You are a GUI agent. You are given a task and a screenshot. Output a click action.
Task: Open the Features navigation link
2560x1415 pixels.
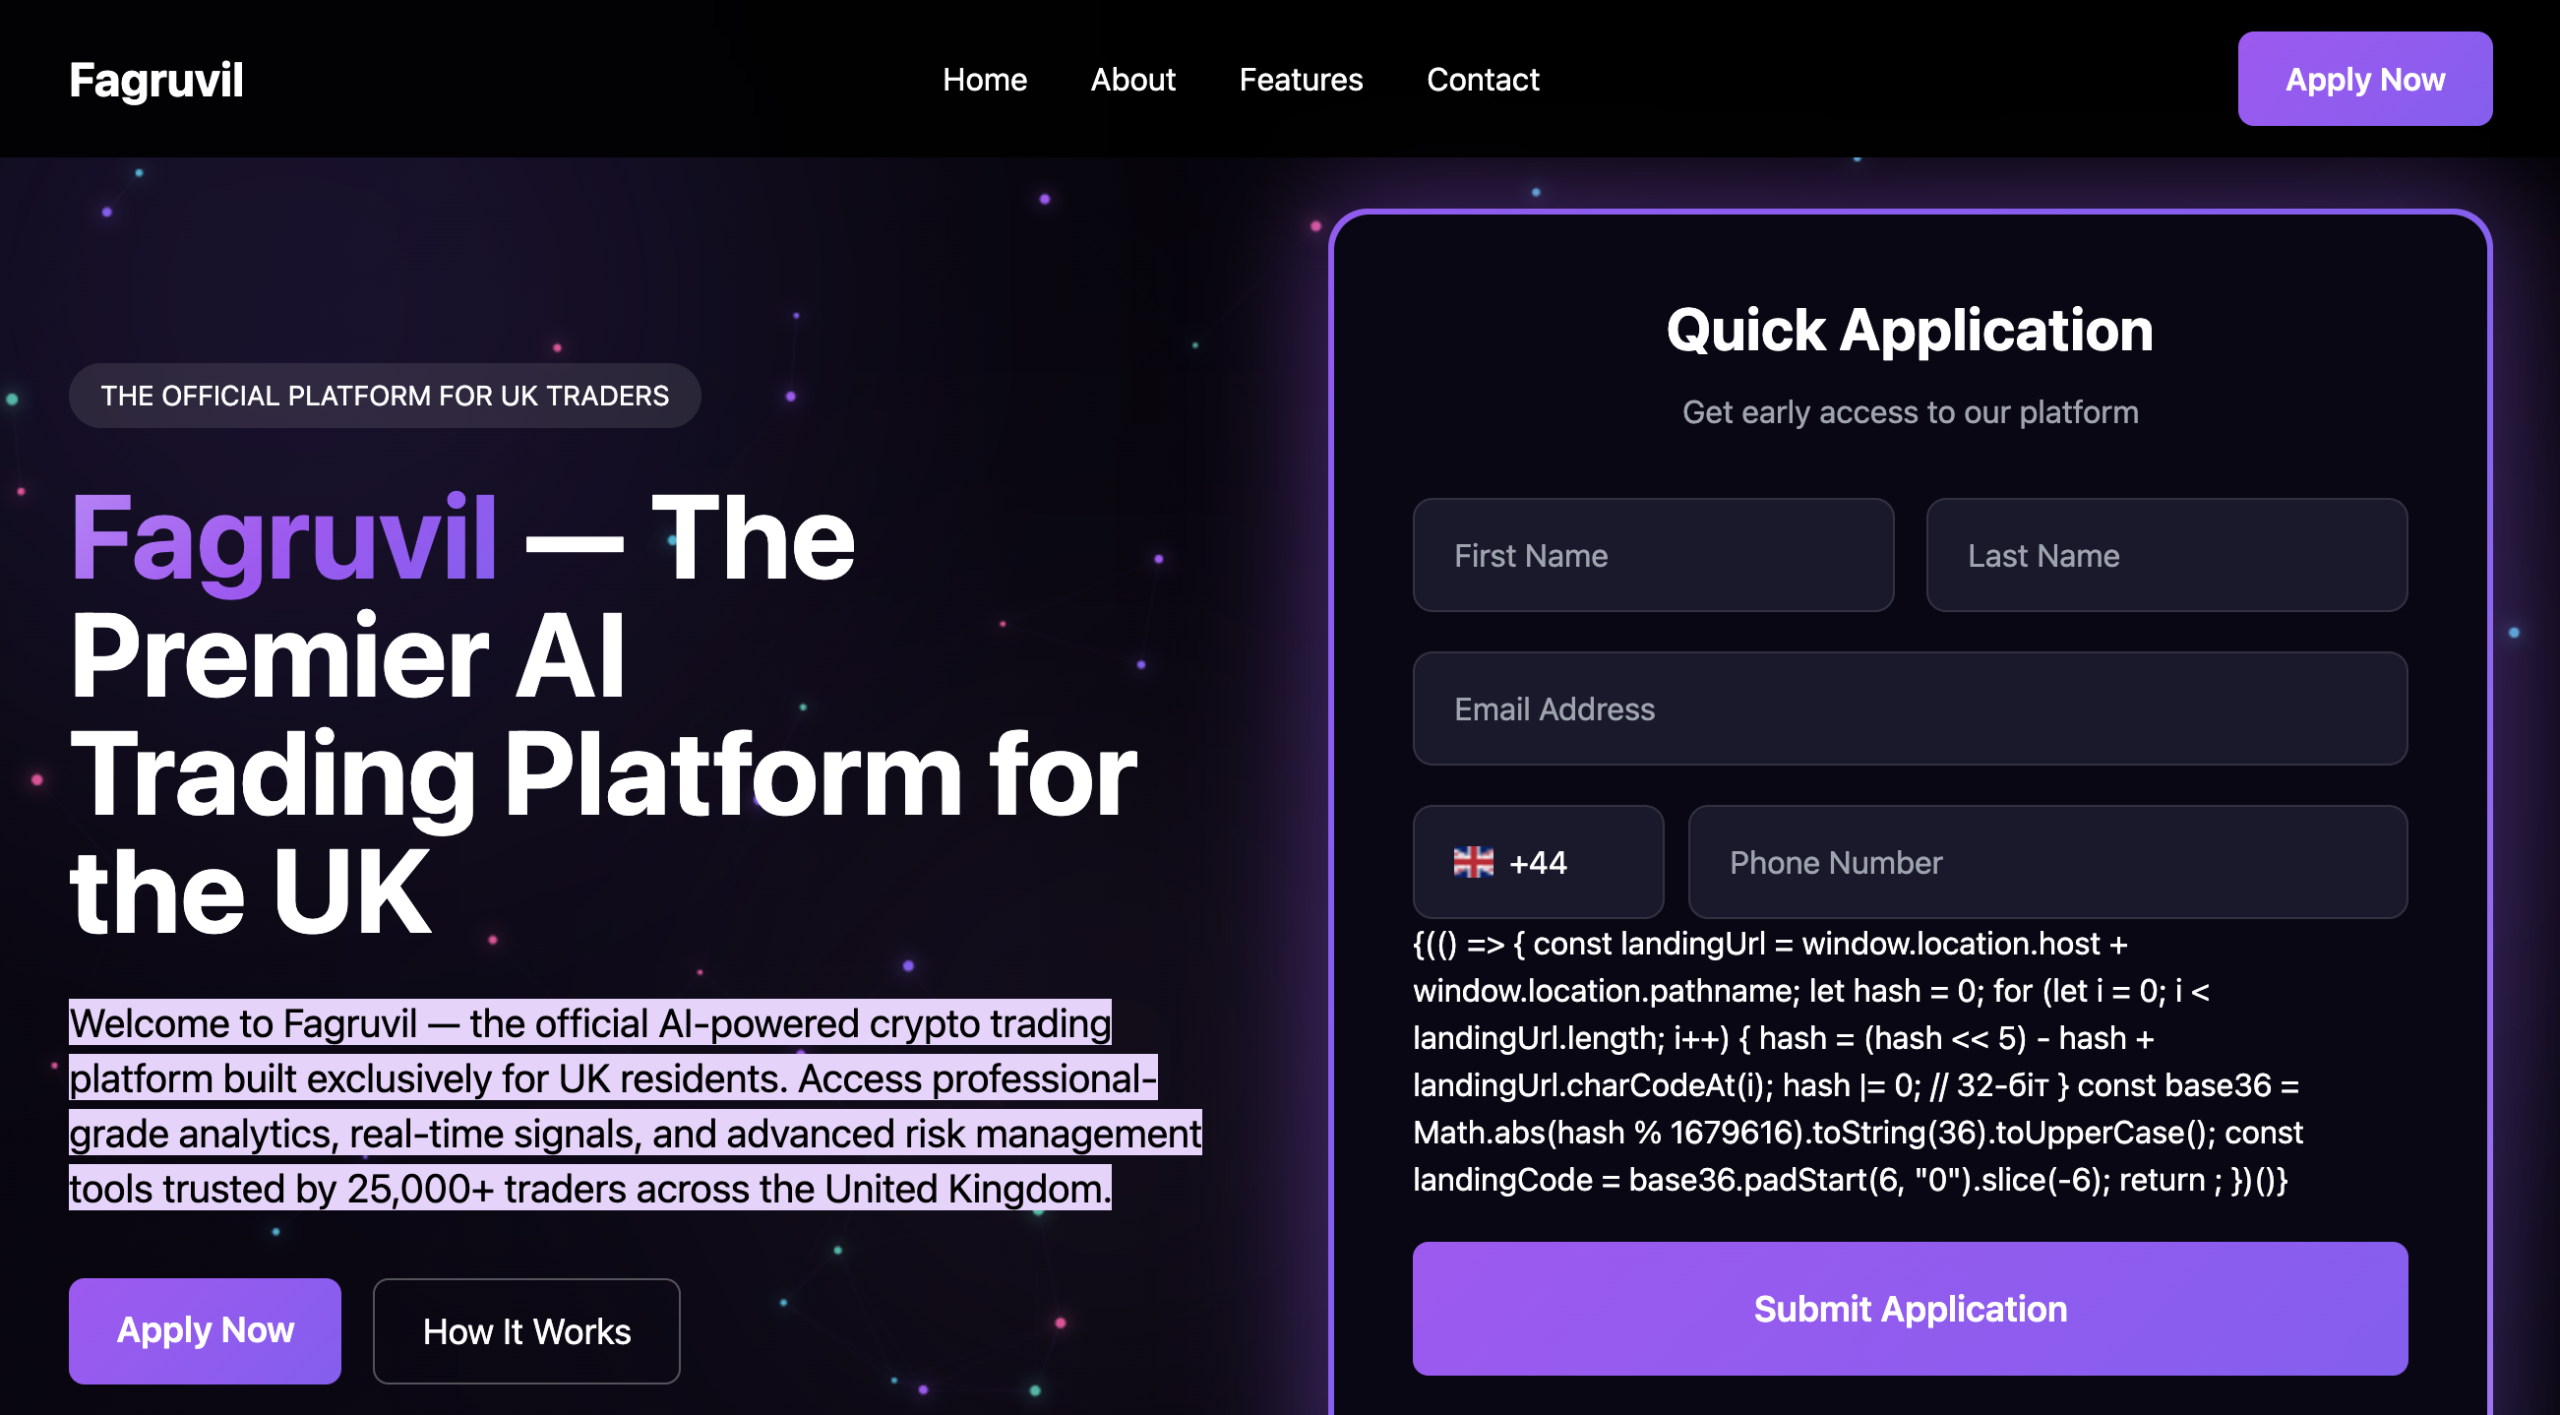(x=1300, y=80)
